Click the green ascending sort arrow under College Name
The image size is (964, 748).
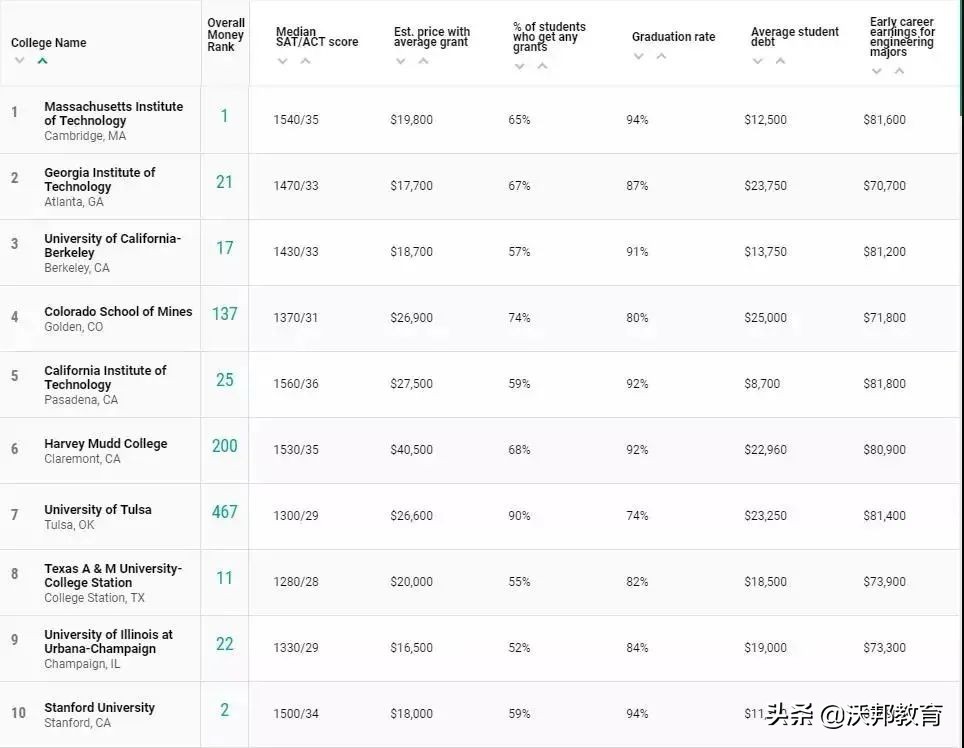(41, 61)
